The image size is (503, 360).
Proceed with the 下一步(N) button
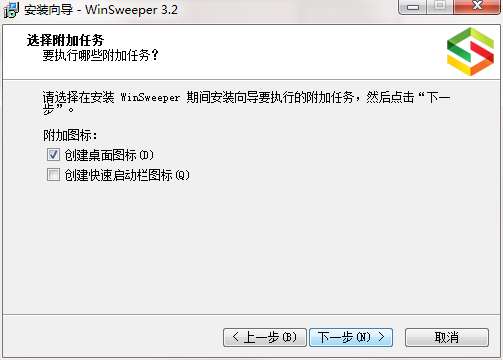tap(351, 337)
